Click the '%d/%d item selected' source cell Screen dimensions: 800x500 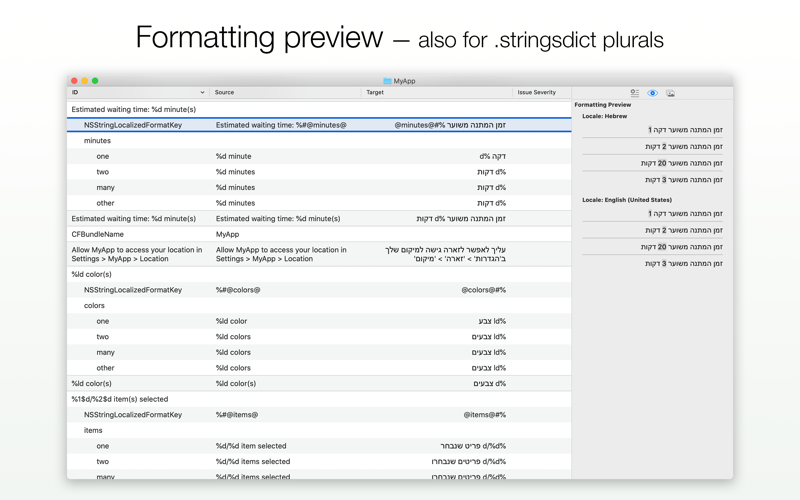251,446
